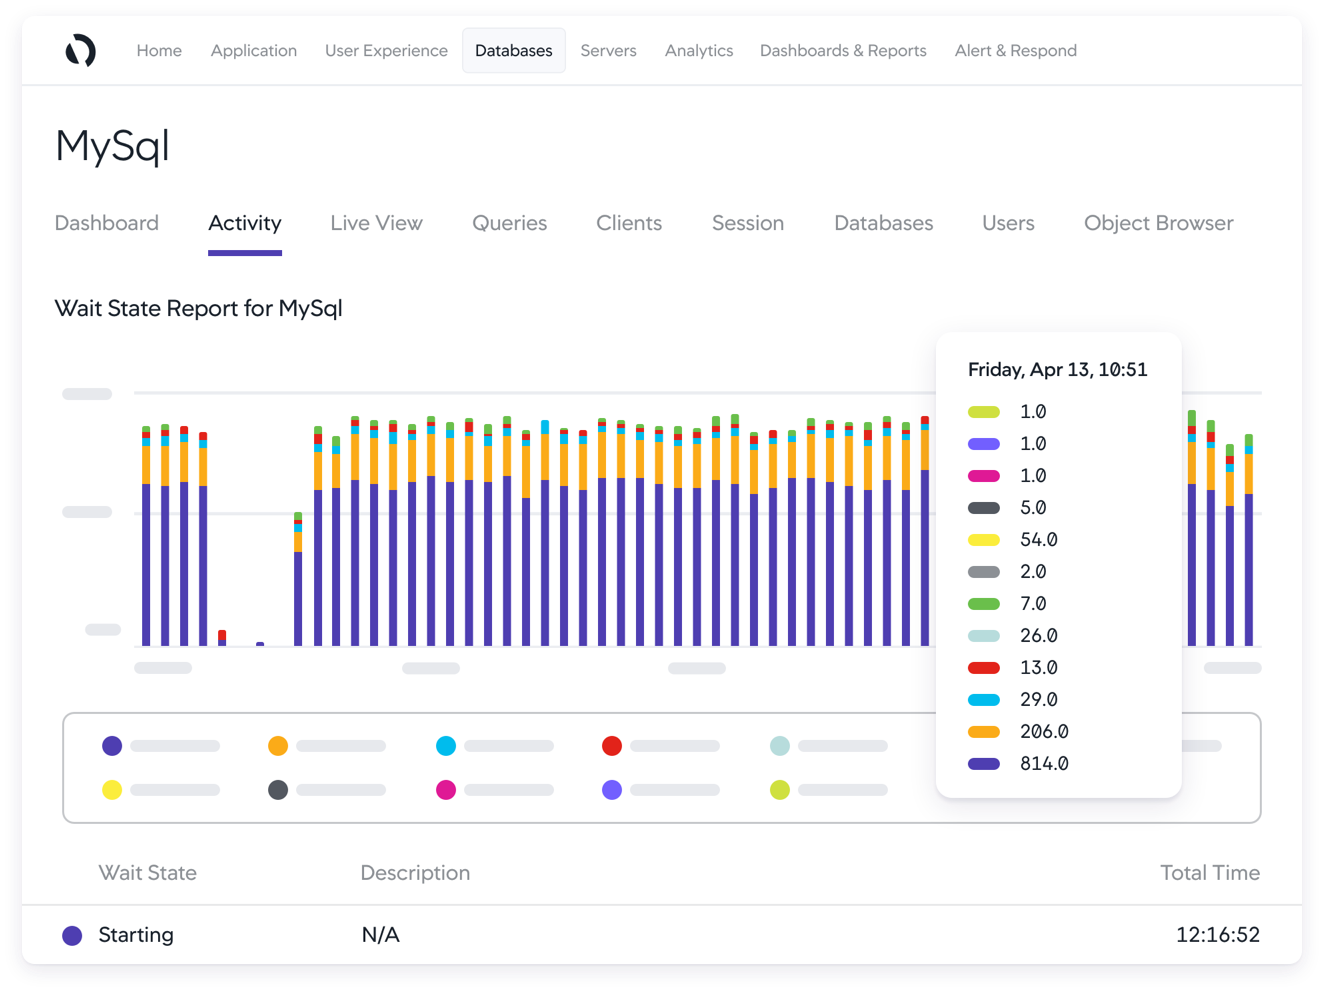Click tooltip value 54.0
The height and width of the screenshot is (992, 1324).
1039,540
